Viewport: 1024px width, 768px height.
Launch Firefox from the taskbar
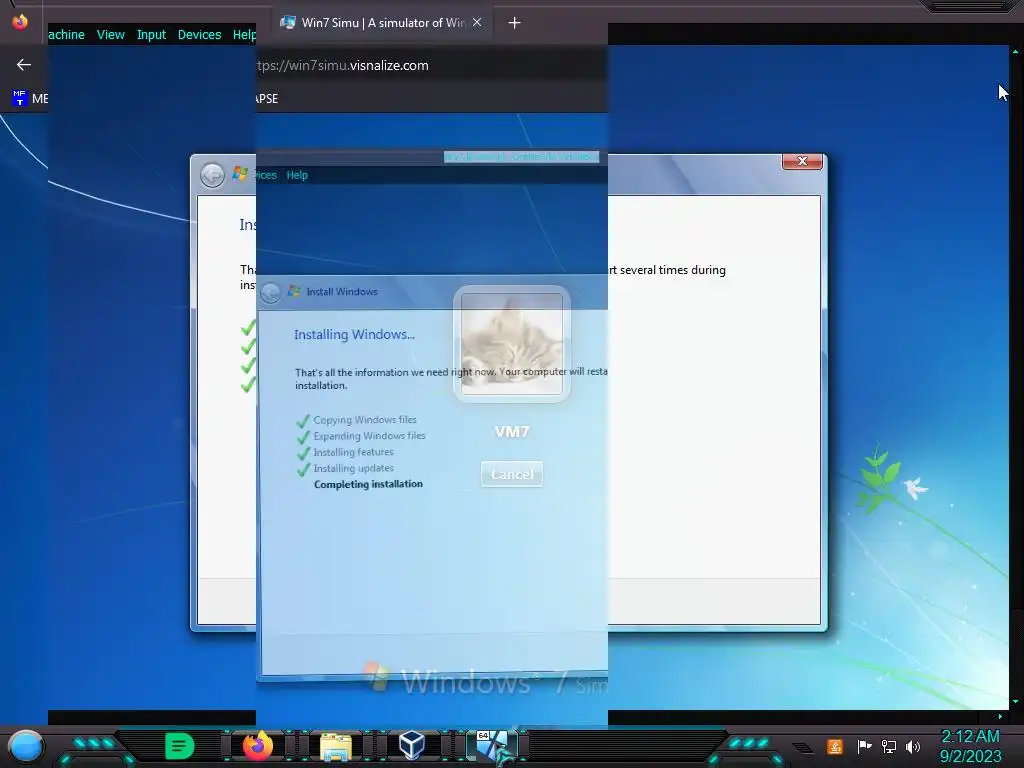click(257, 745)
